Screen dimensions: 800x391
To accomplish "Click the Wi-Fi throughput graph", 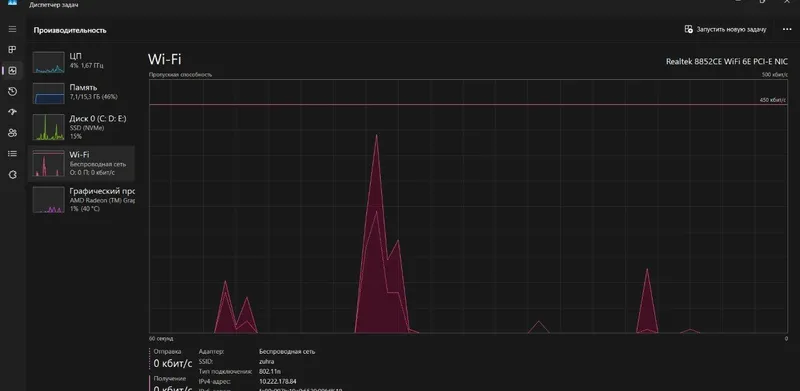I will point(468,206).
